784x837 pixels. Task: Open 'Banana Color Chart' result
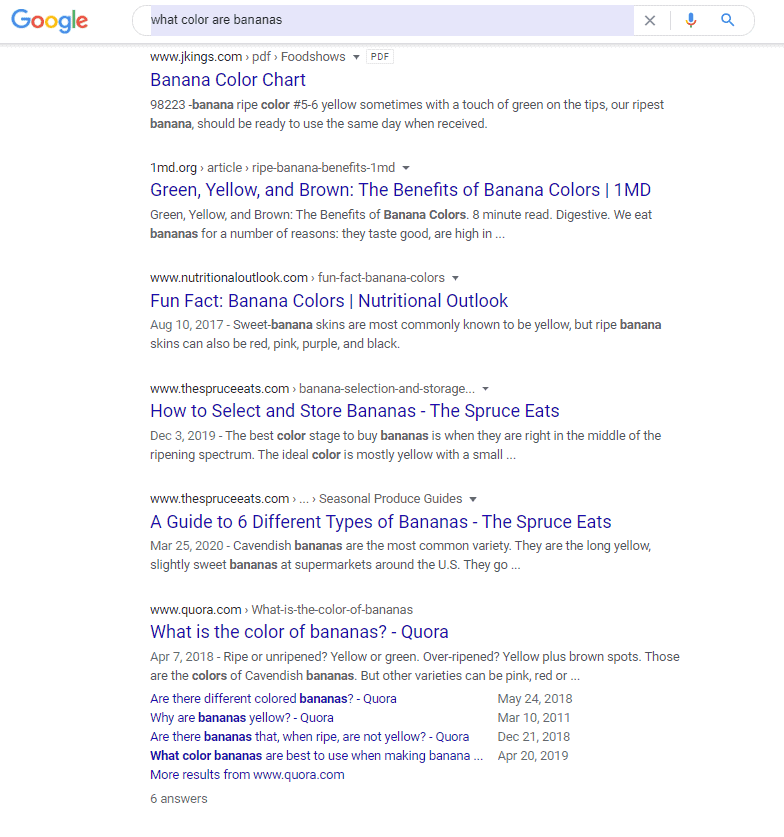pos(228,80)
